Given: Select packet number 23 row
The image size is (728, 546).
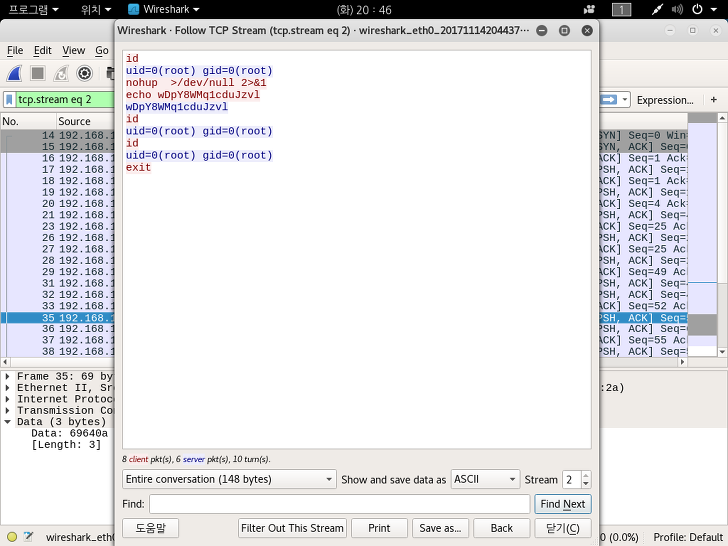Looking at the screenshot, I should [x=58, y=227].
